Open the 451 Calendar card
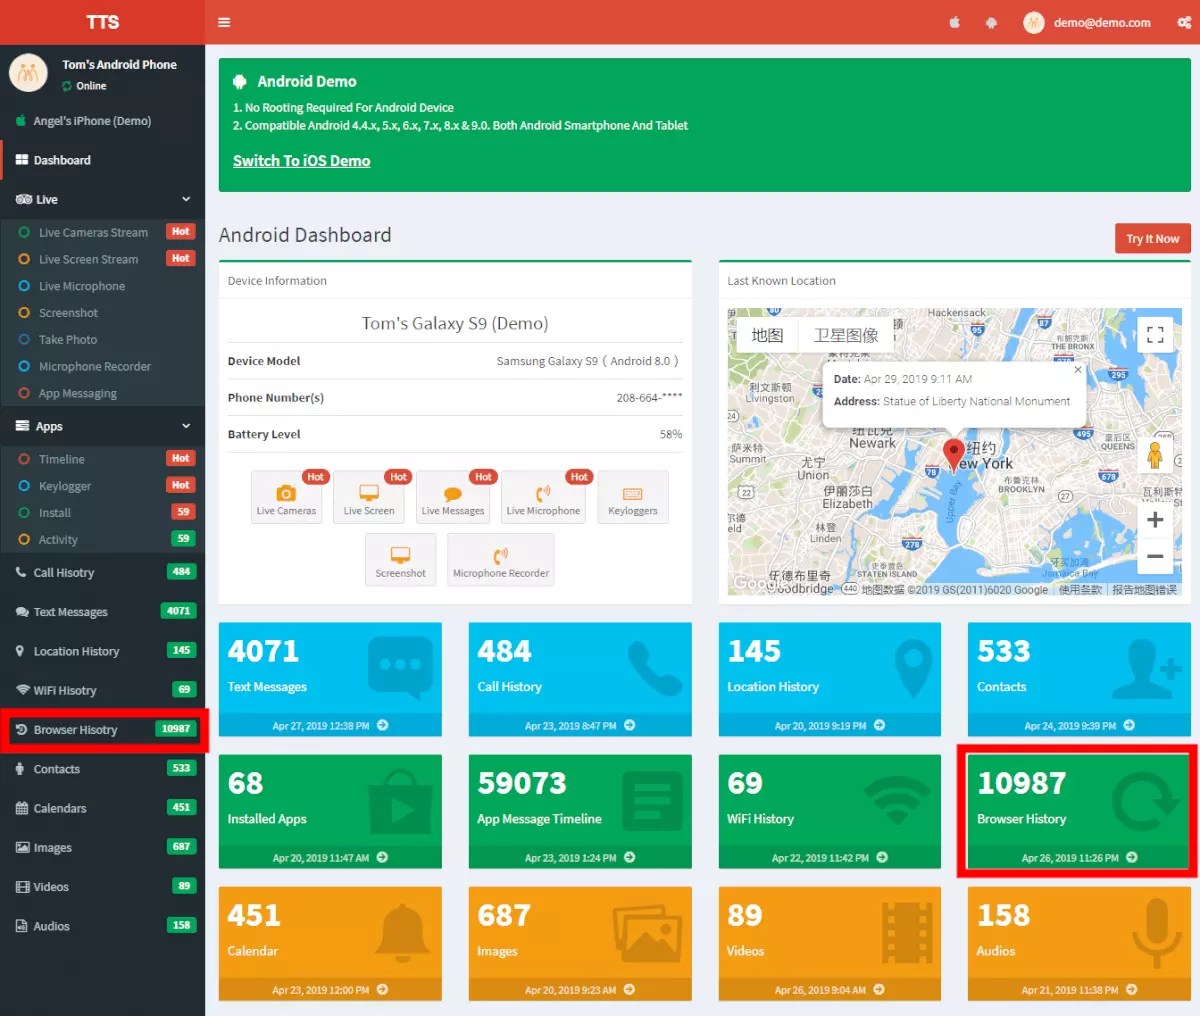Image resolution: width=1200 pixels, height=1016 pixels. coord(330,943)
